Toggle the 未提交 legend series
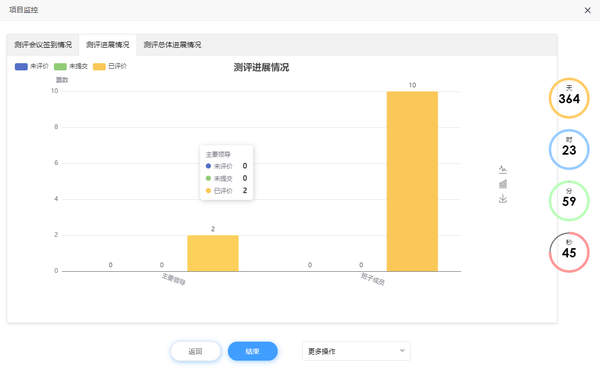600x374 pixels. (x=71, y=67)
